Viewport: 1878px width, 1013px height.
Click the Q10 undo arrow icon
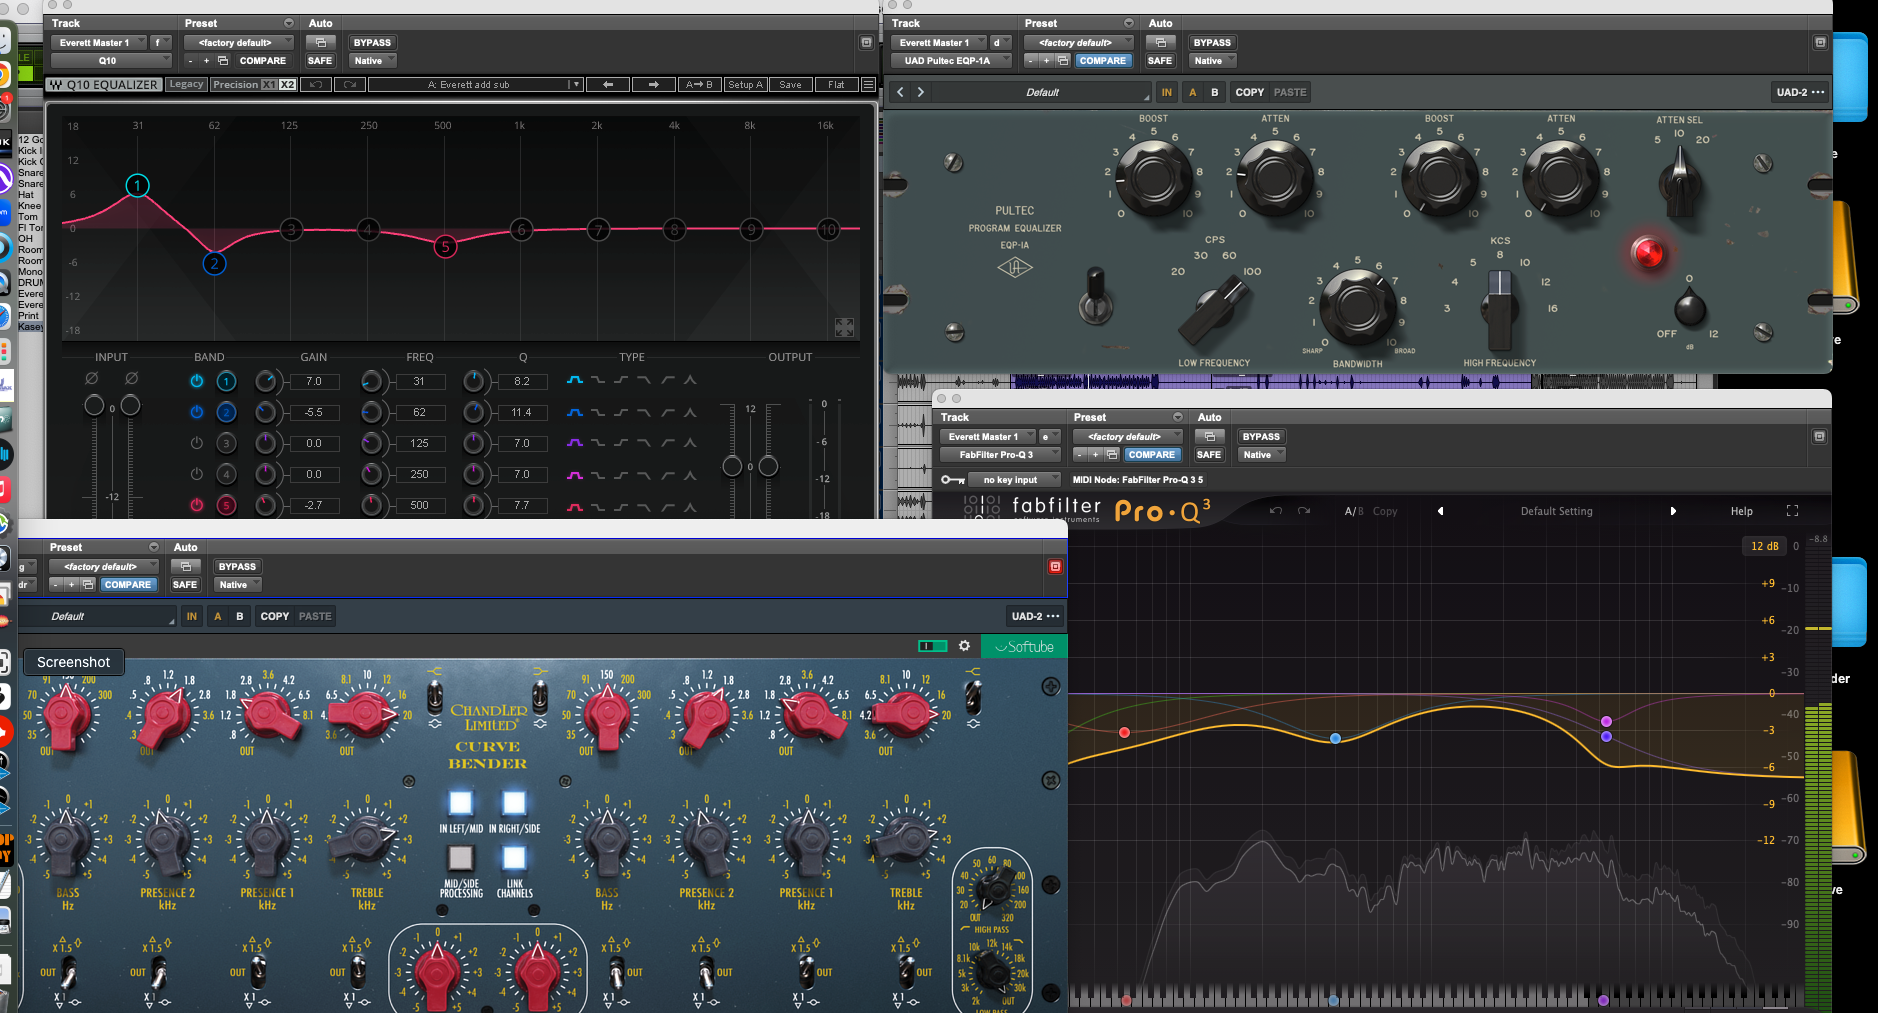[x=316, y=85]
